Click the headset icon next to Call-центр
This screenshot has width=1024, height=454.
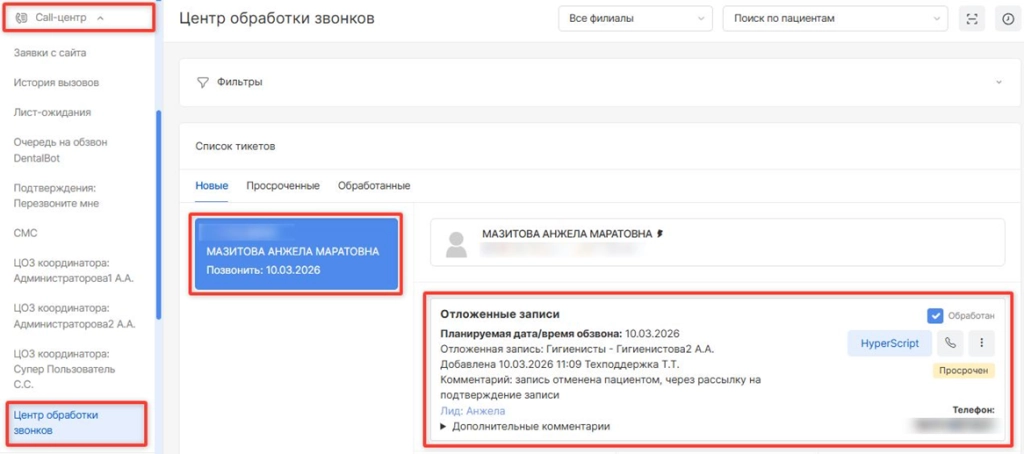tap(22, 18)
